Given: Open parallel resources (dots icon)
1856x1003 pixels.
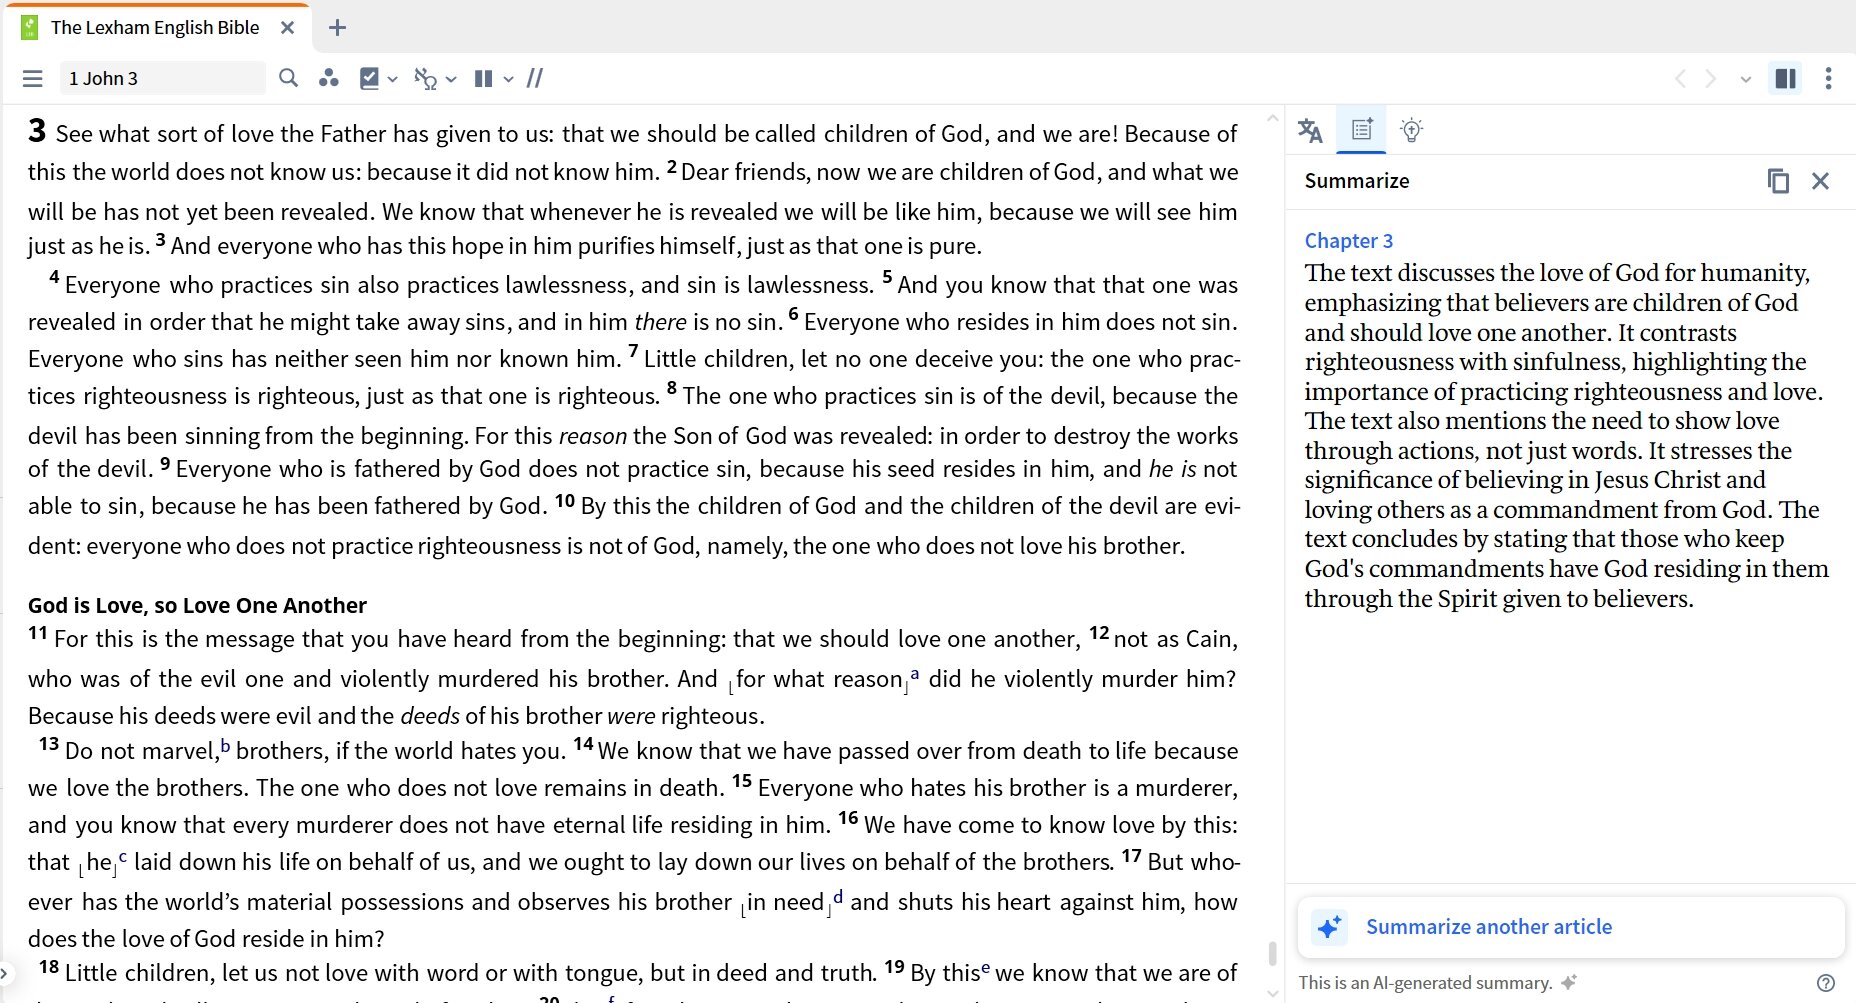Looking at the screenshot, I should (330, 78).
